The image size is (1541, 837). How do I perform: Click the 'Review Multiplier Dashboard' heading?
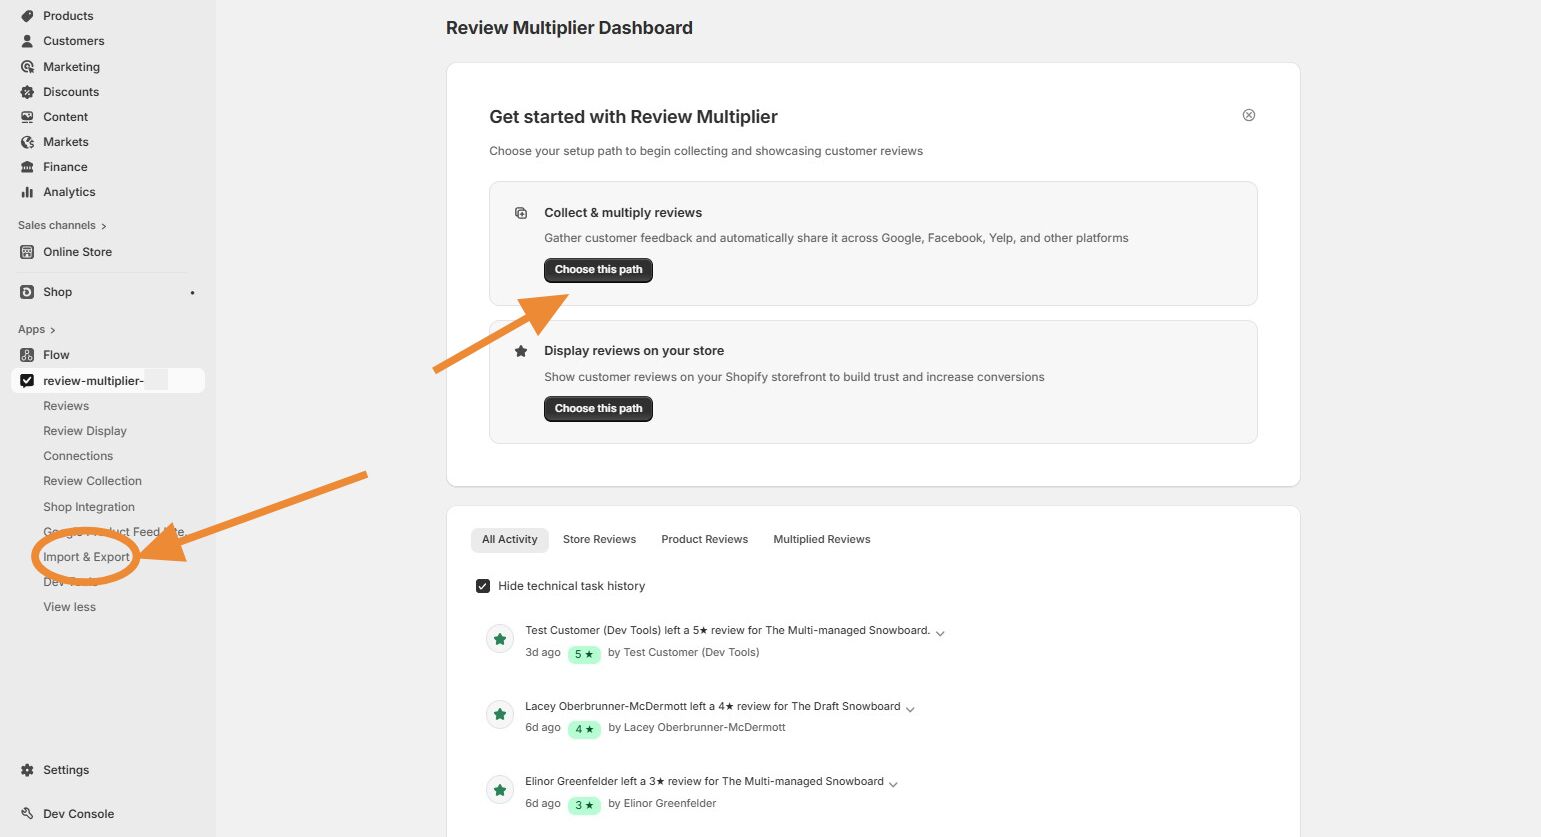(x=569, y=28)
